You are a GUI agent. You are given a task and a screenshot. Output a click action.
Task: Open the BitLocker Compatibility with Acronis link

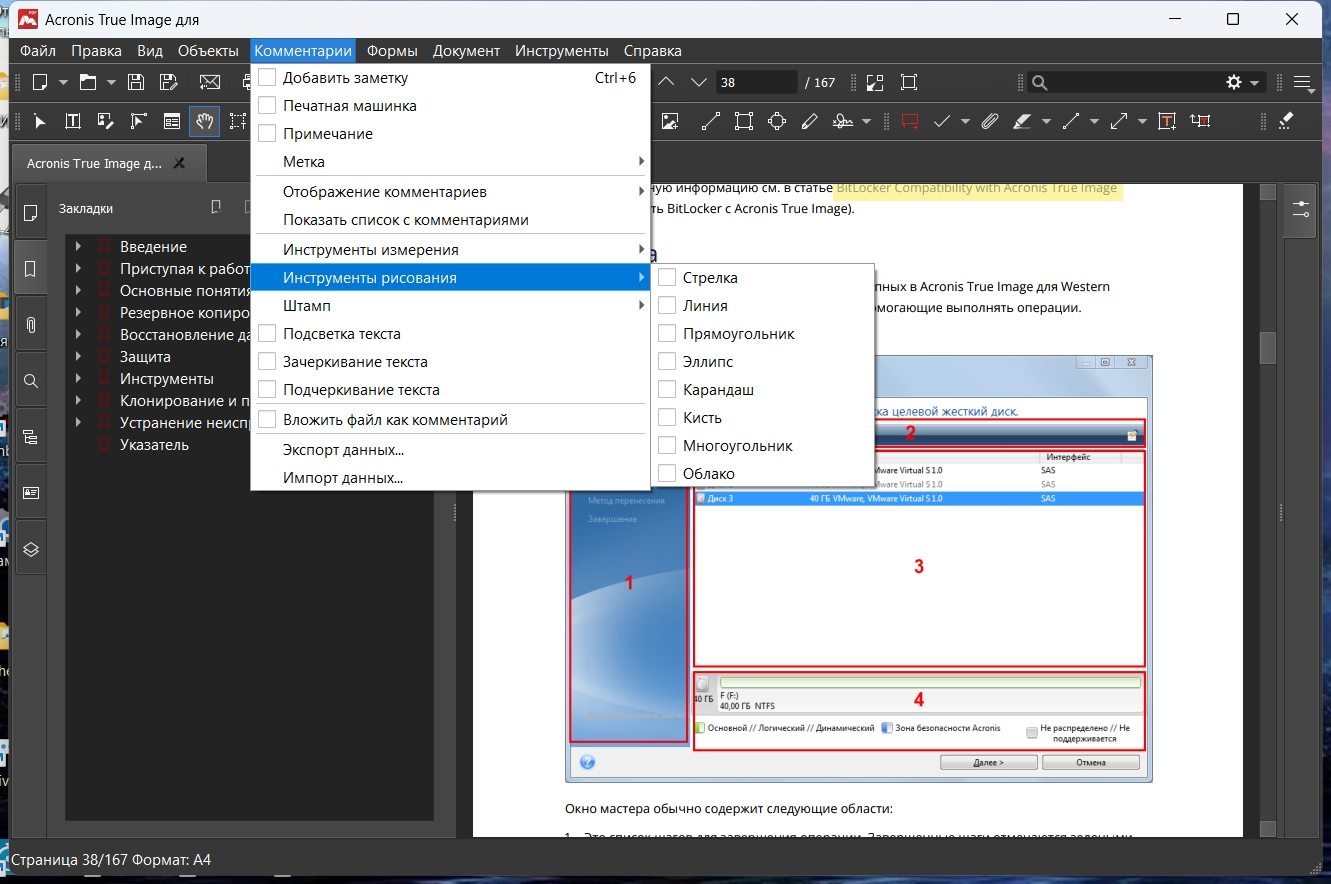click(976, 188)
